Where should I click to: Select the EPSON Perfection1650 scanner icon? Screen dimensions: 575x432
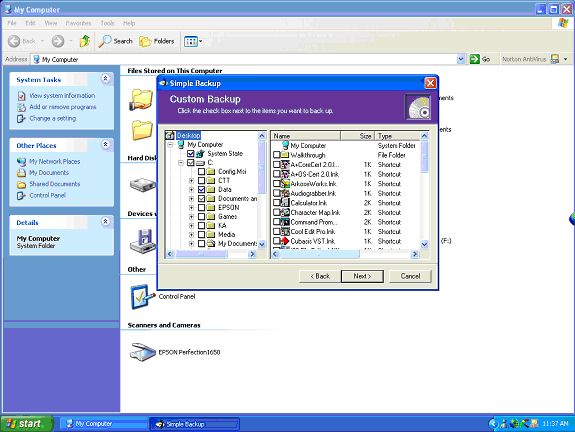(143, 352)
